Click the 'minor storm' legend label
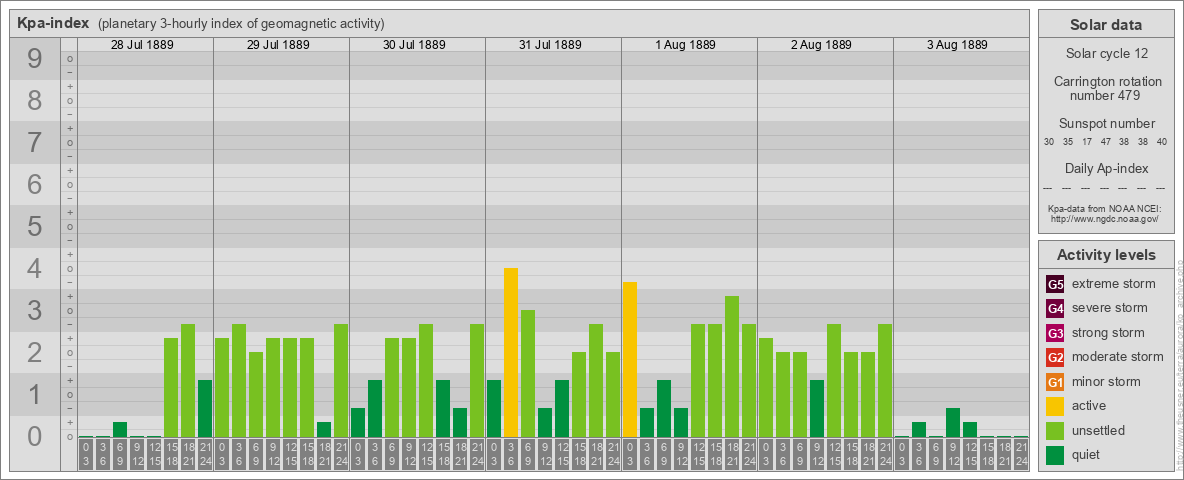Viewport: 1184px width, 480px height. click(1106, 382)
